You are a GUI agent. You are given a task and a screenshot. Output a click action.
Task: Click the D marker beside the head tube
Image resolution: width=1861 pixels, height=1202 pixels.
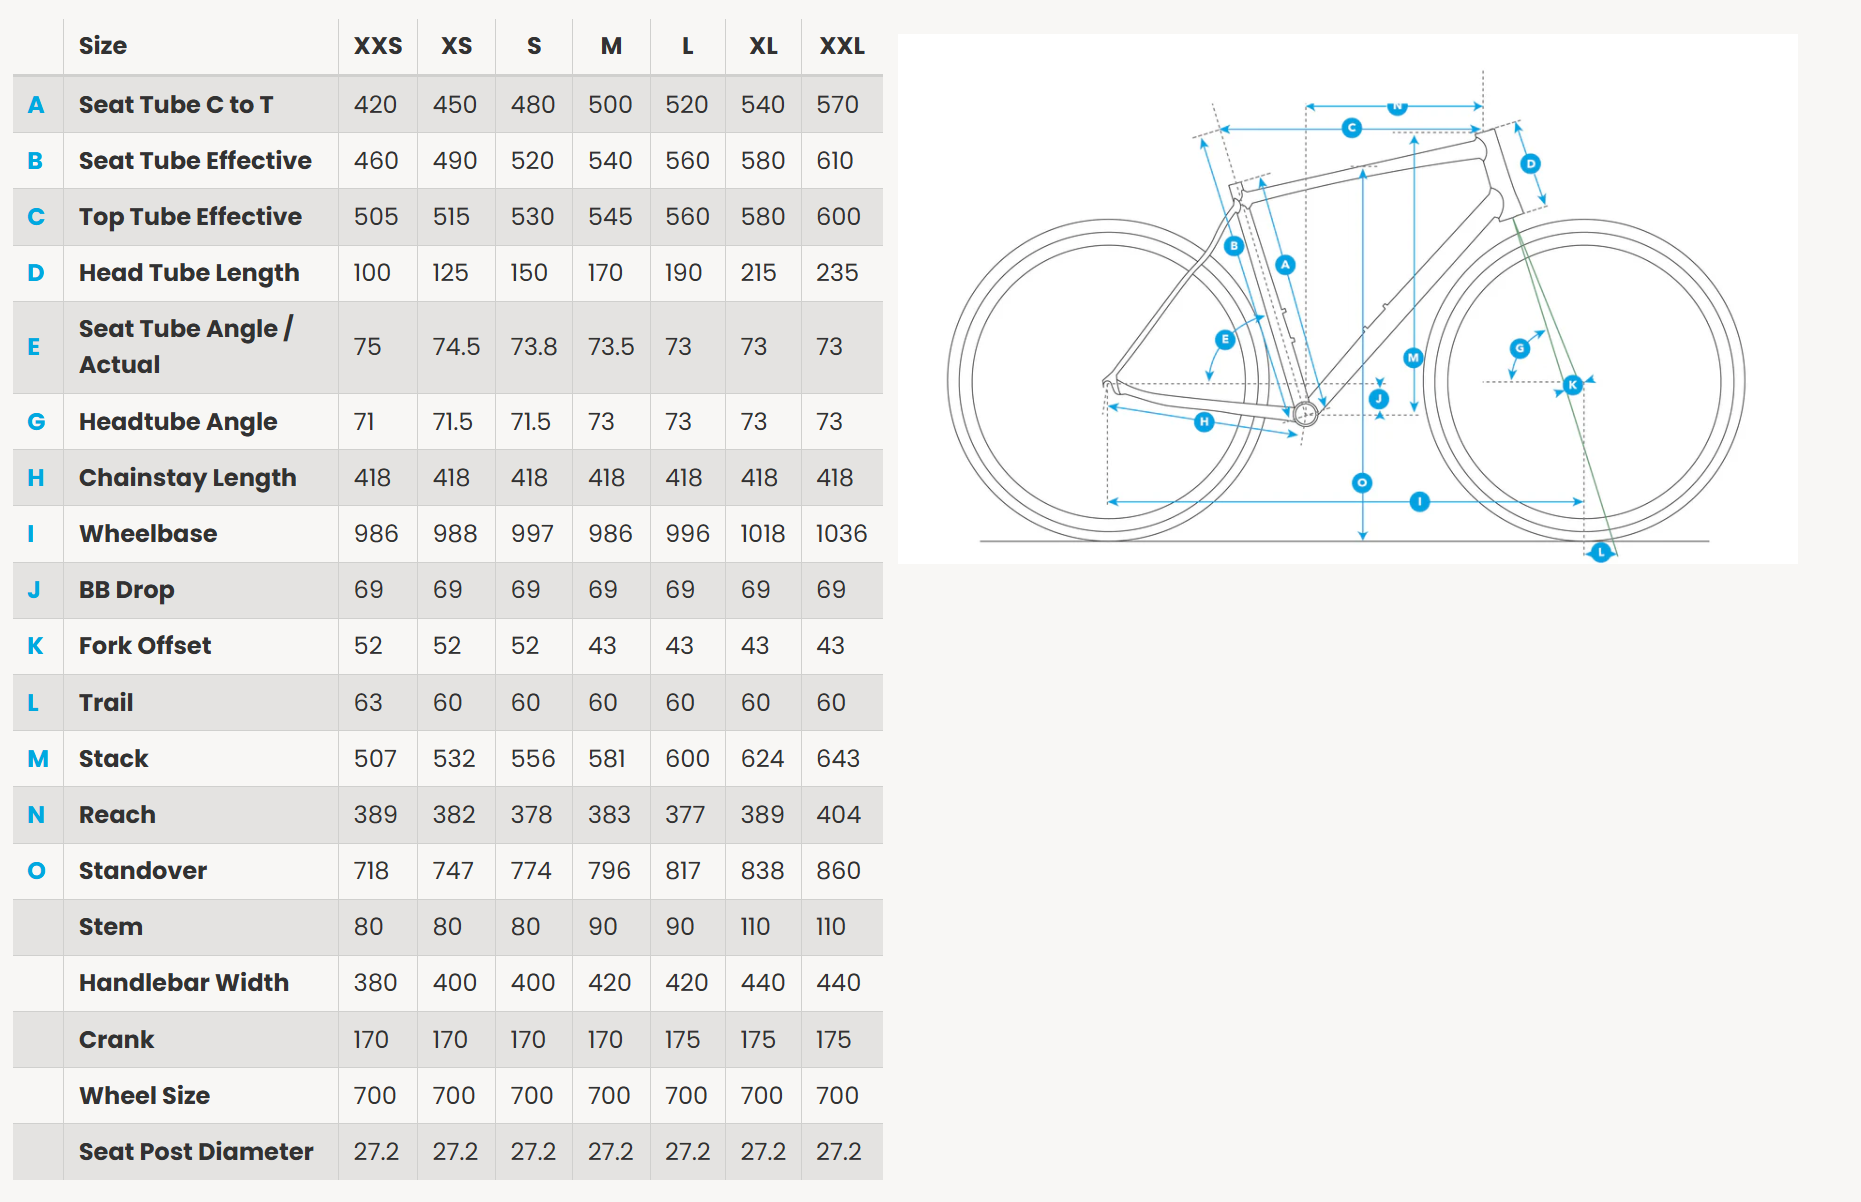[1530, 164]
